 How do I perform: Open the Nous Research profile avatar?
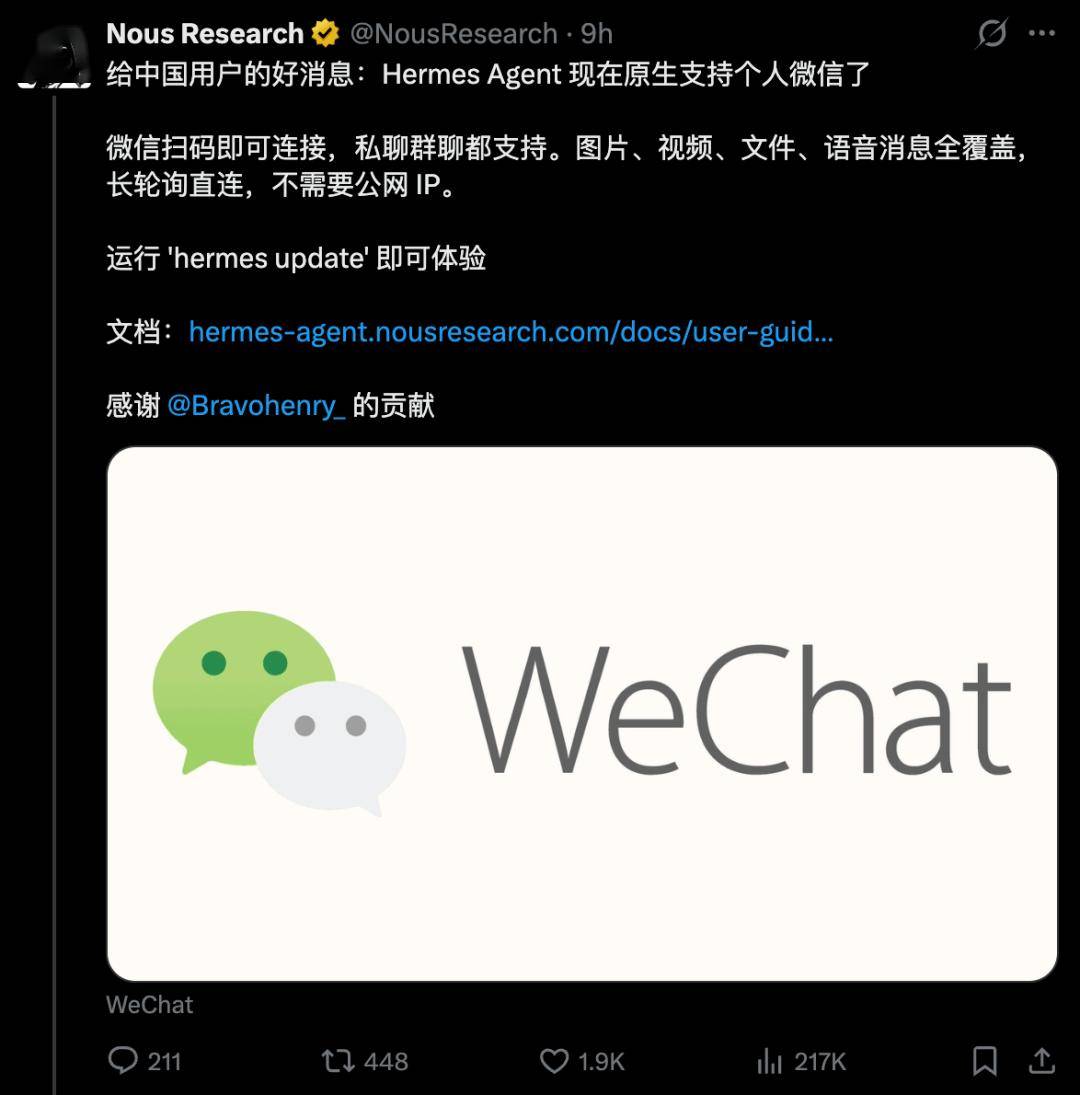(x=54, y=56)
